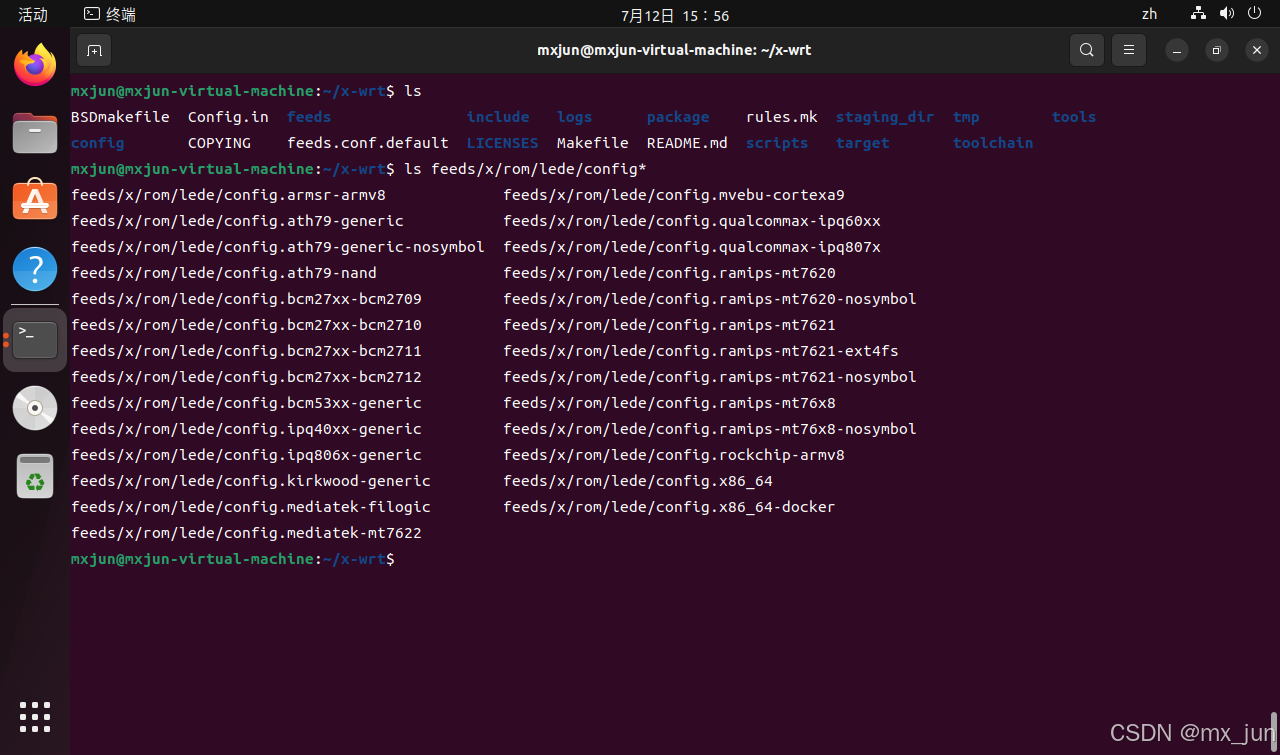Open the Files manager in dock
Image resolution: width=1280 pixels, height=755 pixels.
(x=35, y=133)
